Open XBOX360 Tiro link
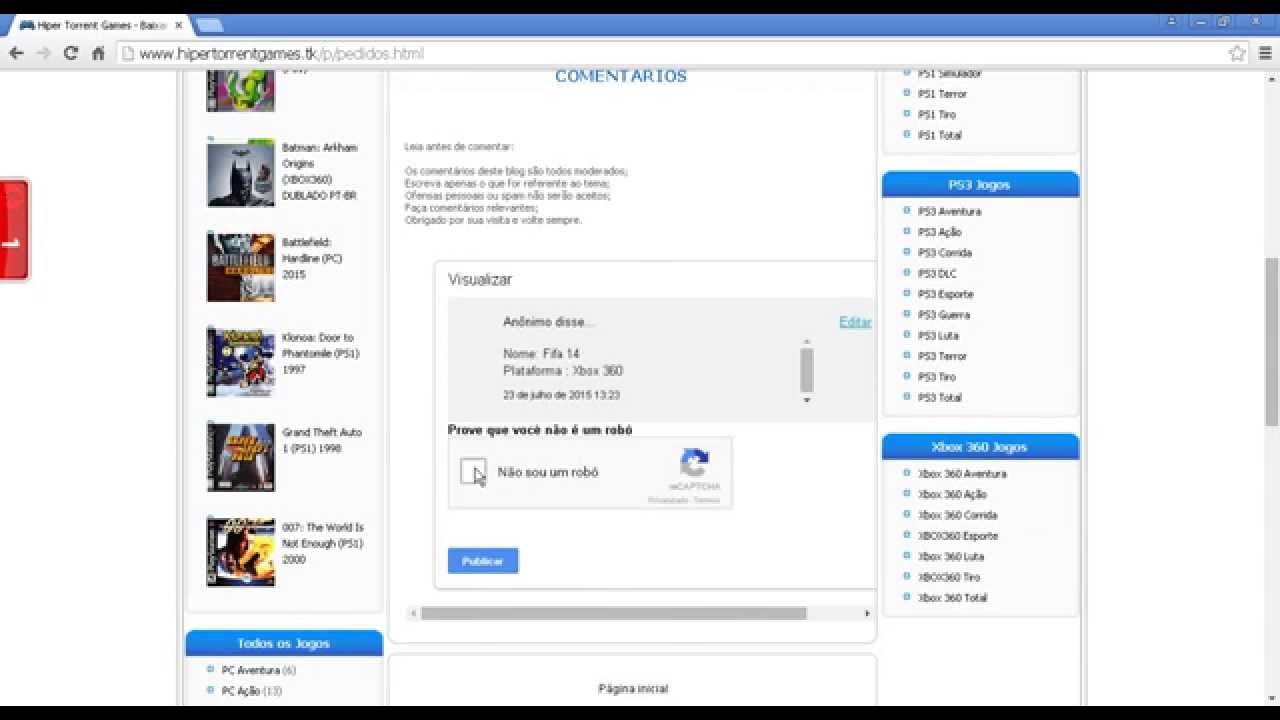The image size is (1280, 720). tap(949, 577)
